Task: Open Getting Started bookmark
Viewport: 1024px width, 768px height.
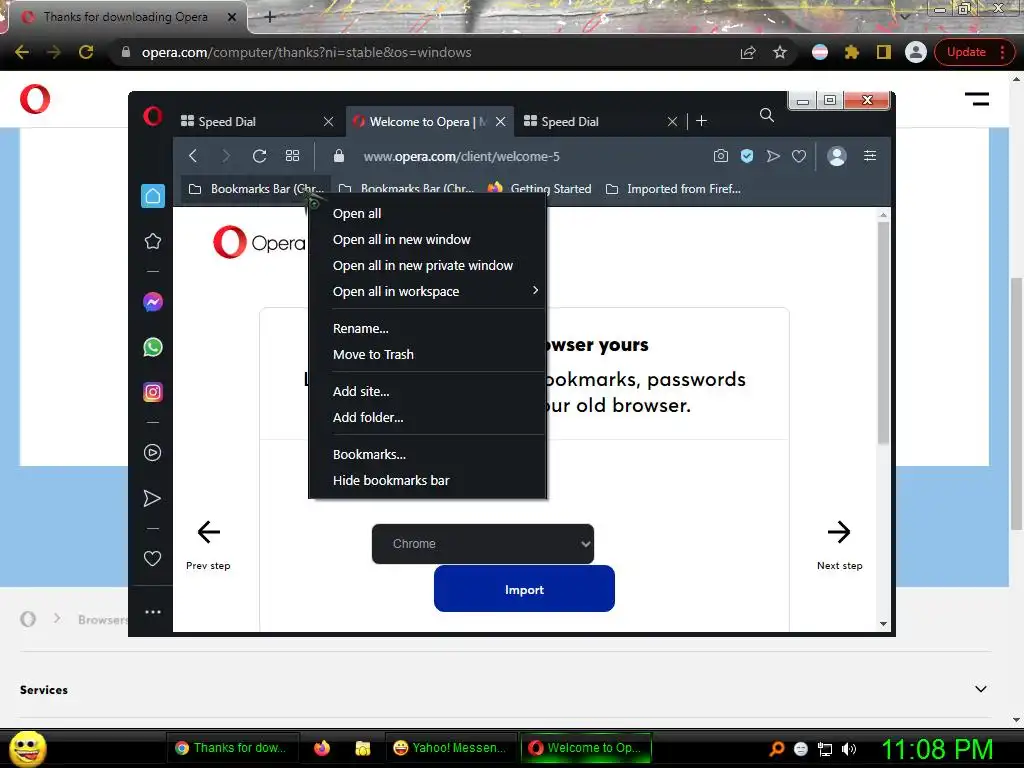Action: coord(540,189)
